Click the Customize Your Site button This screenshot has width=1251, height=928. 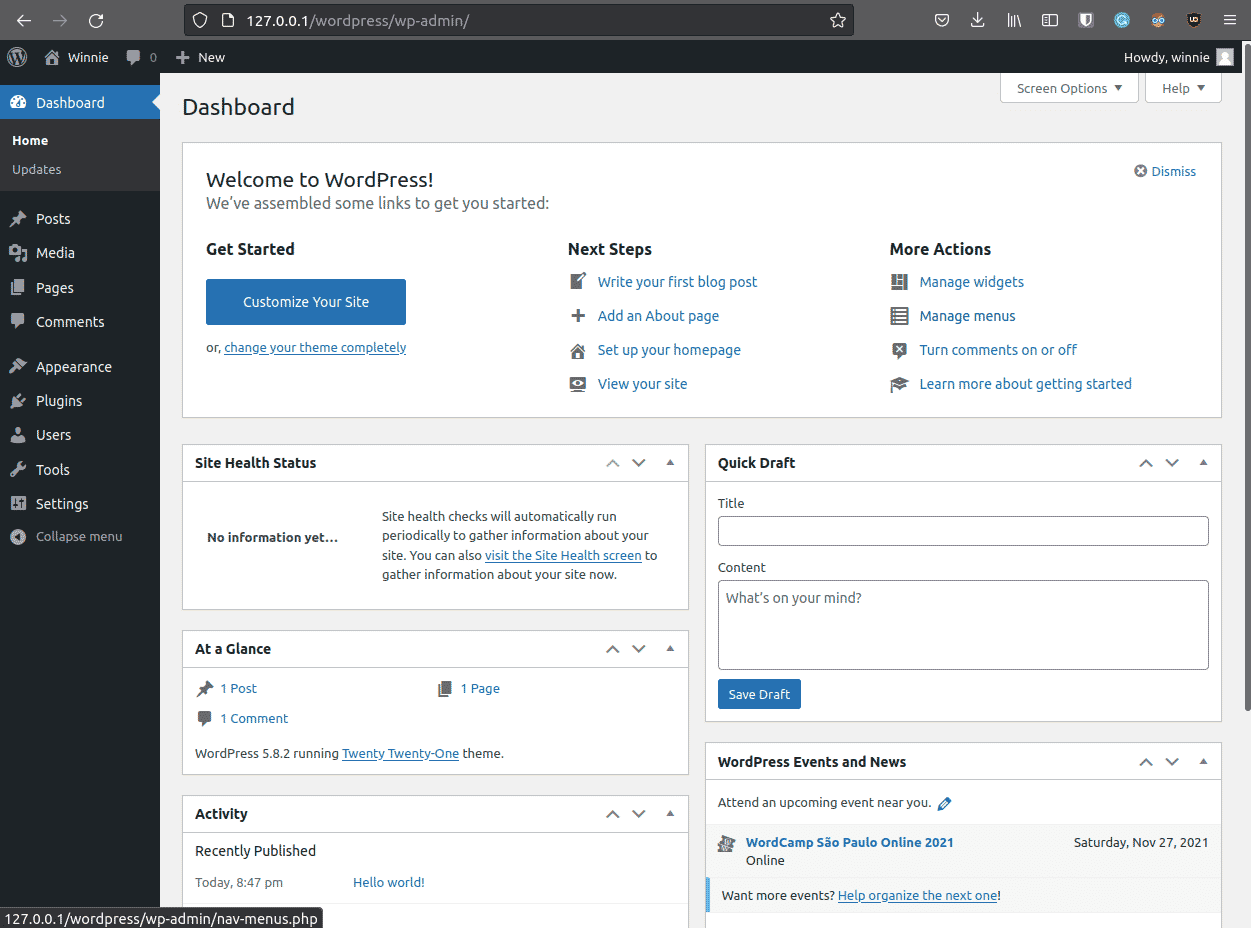click(x=306, y=302)
